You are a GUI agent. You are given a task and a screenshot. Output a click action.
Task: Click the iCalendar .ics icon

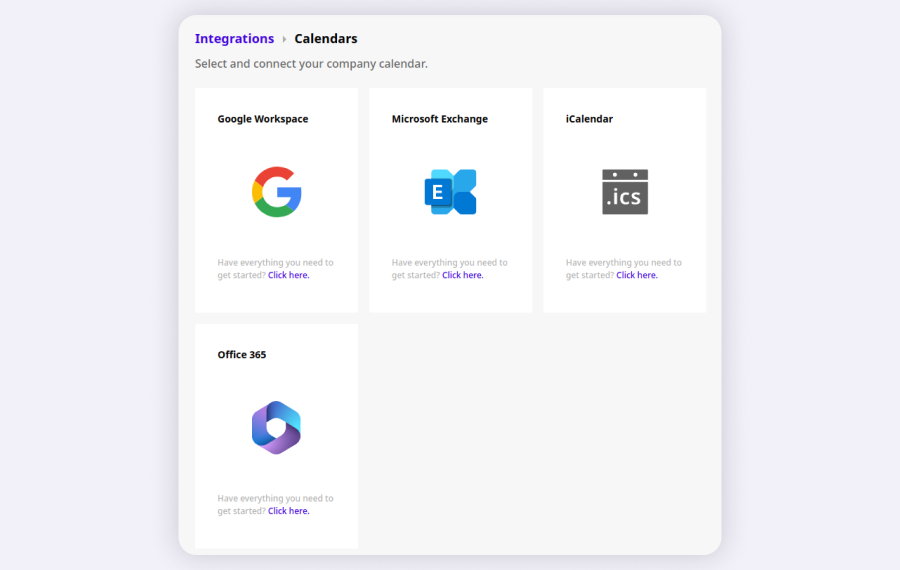pos(625,192)
